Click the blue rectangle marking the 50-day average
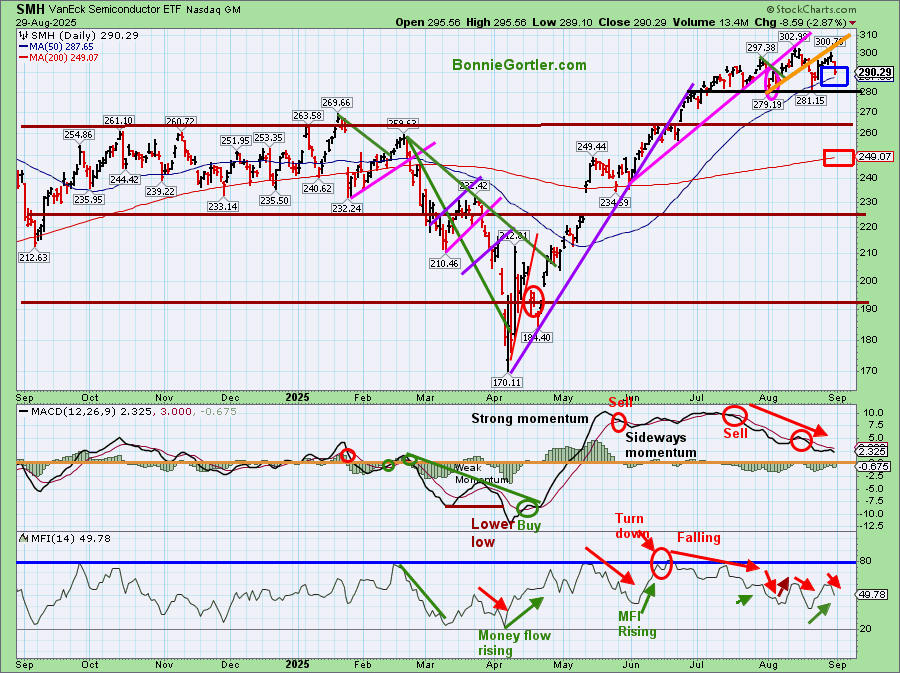This screenshot has height=673, width=900. coord(834,76)
